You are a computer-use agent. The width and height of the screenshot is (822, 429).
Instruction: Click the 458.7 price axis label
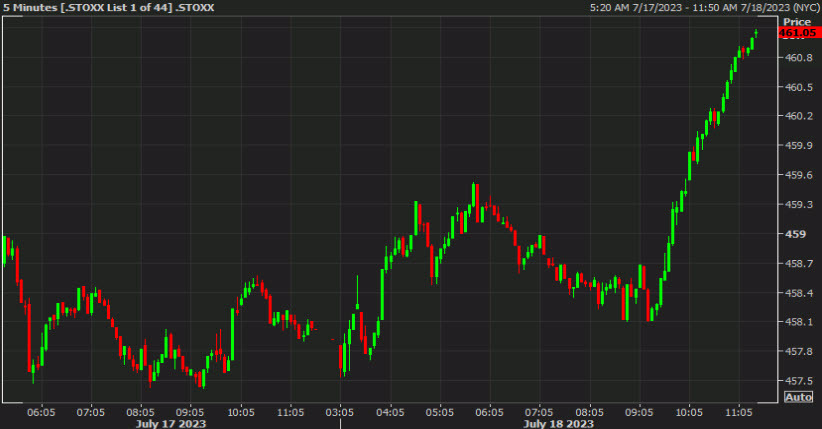click(798, 263)
